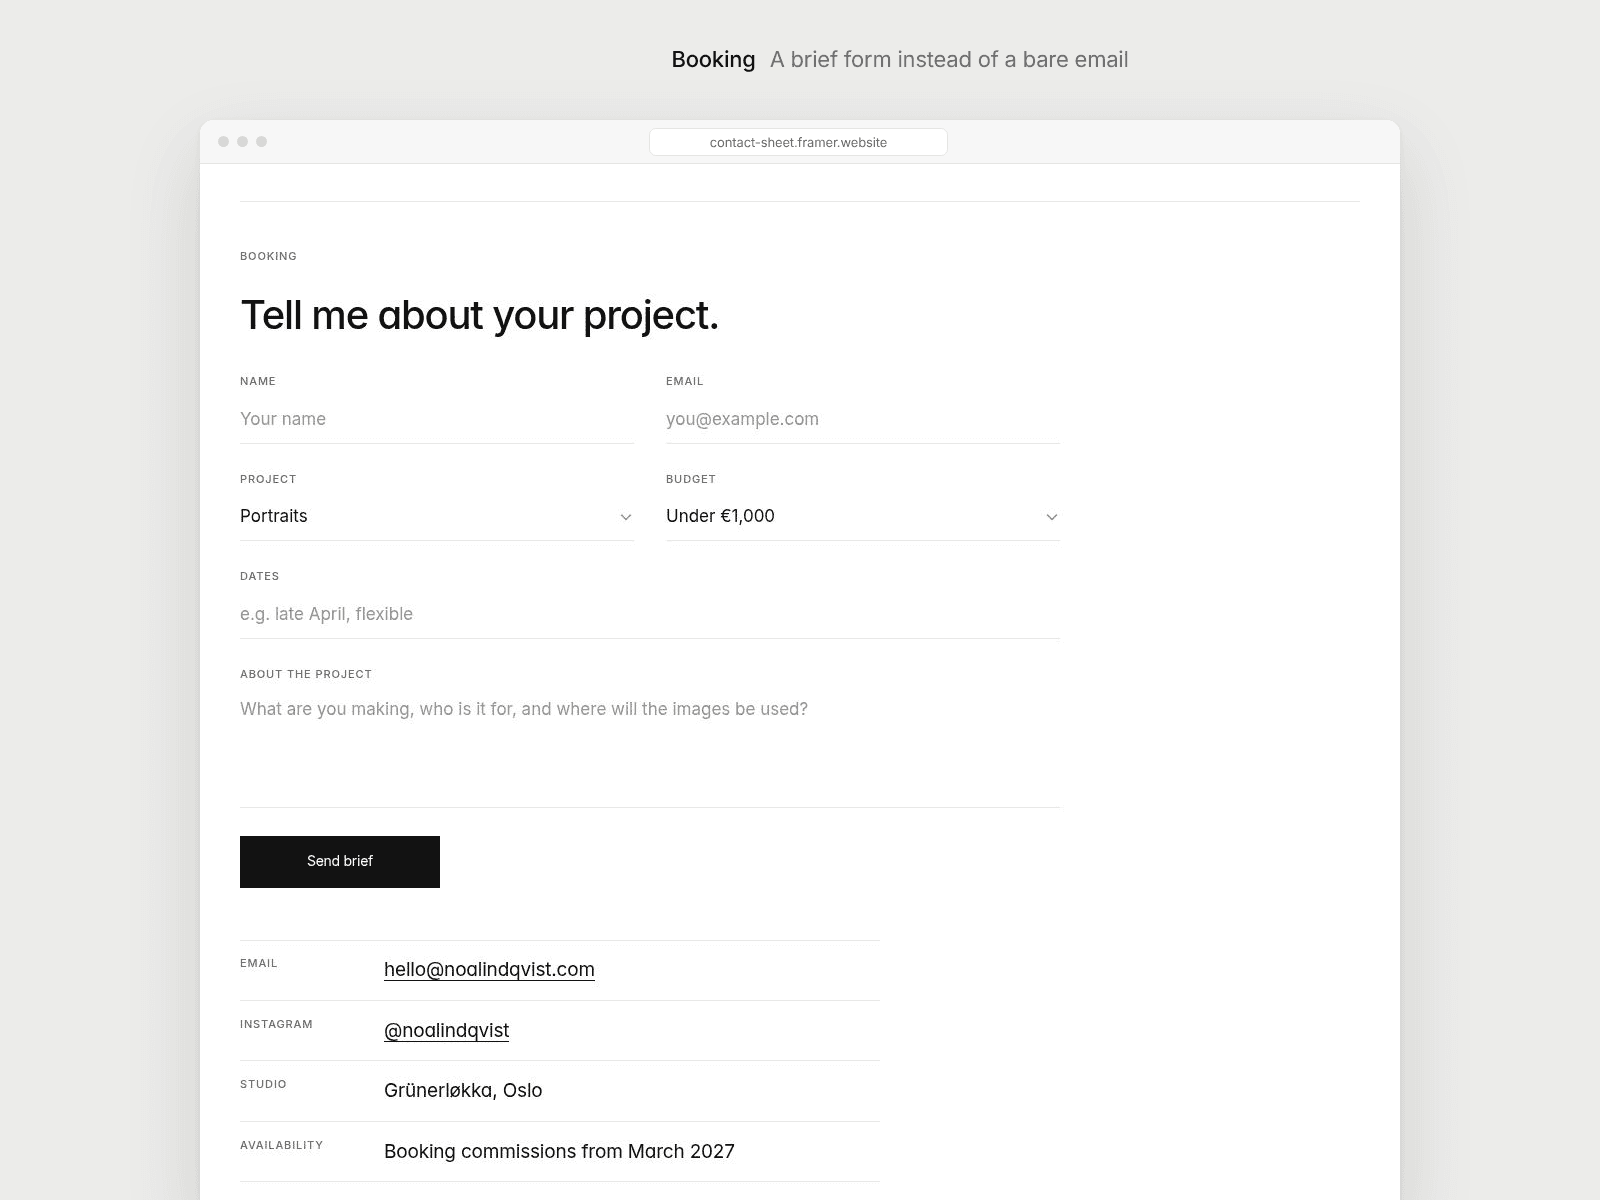The width and height of the screenshot is (1600, 1200).
Task: Visit the @noalindqvist Instagram link
Action: pyautogui.click(x=446, y=1031)
